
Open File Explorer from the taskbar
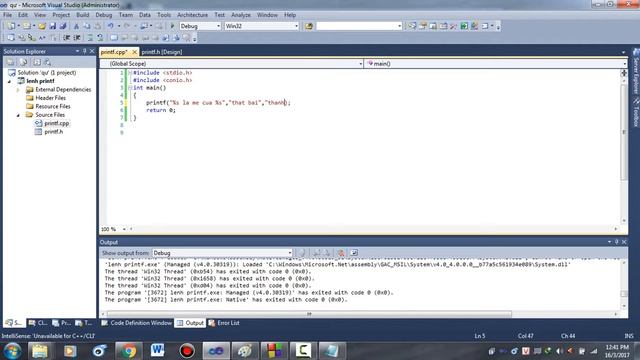click(40, 351)
